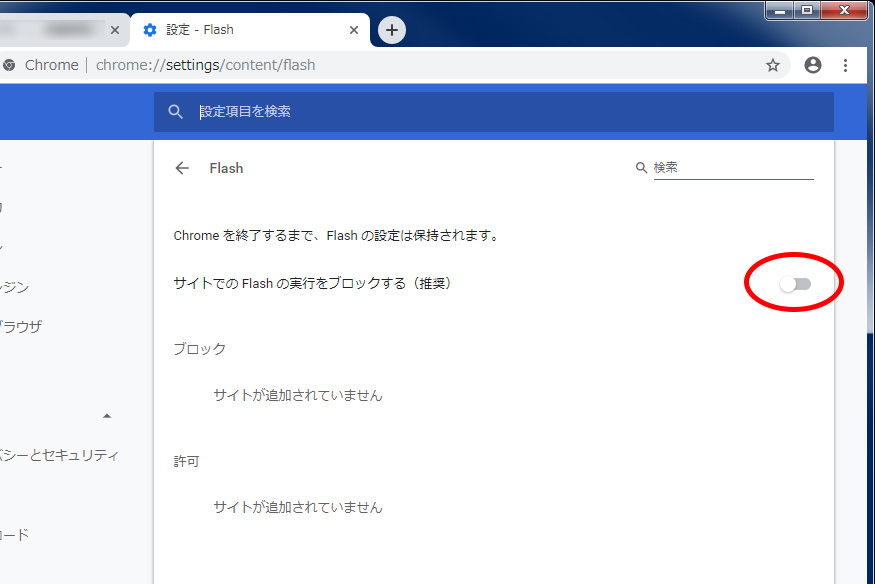Open a new tab with the plus button
Viewport: 875px width, 584px height.
click(392, 30)
